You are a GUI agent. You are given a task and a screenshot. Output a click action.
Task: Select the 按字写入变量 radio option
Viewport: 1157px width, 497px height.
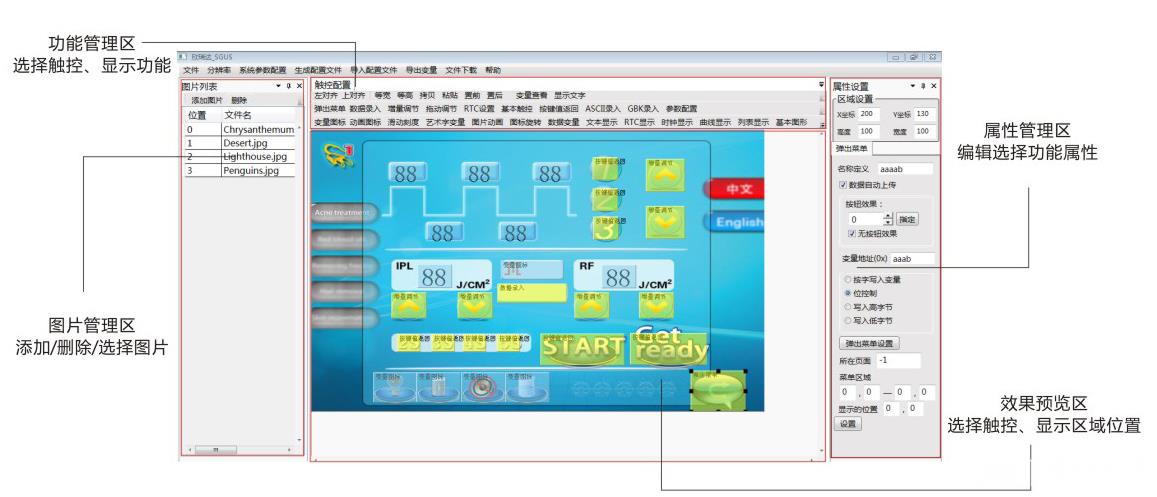849,280
